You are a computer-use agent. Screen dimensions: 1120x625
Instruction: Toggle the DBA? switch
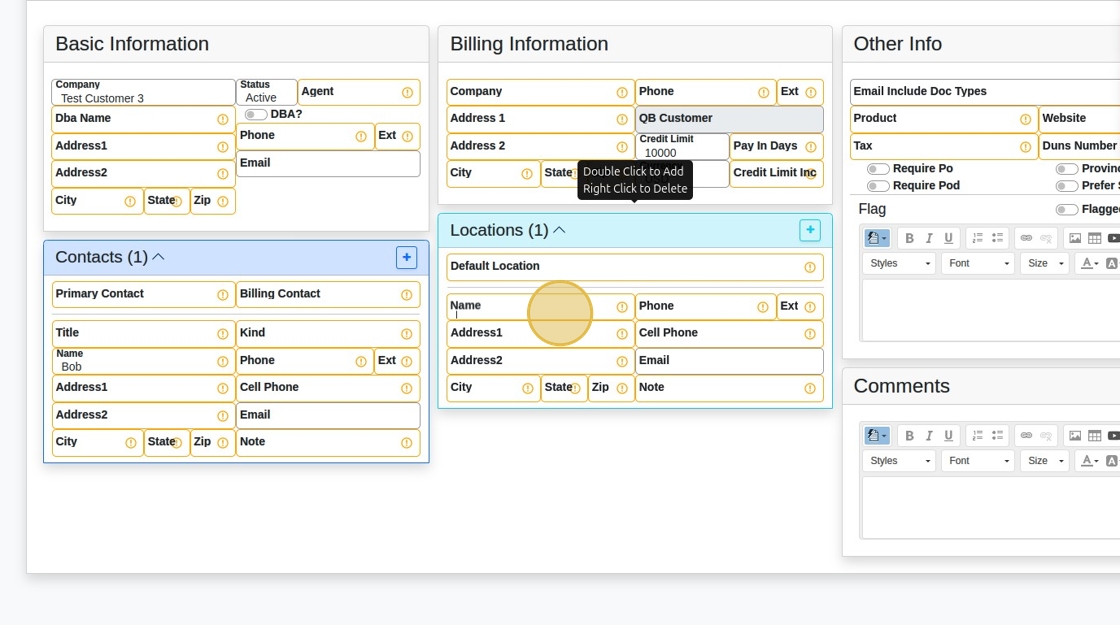point(256,114)
